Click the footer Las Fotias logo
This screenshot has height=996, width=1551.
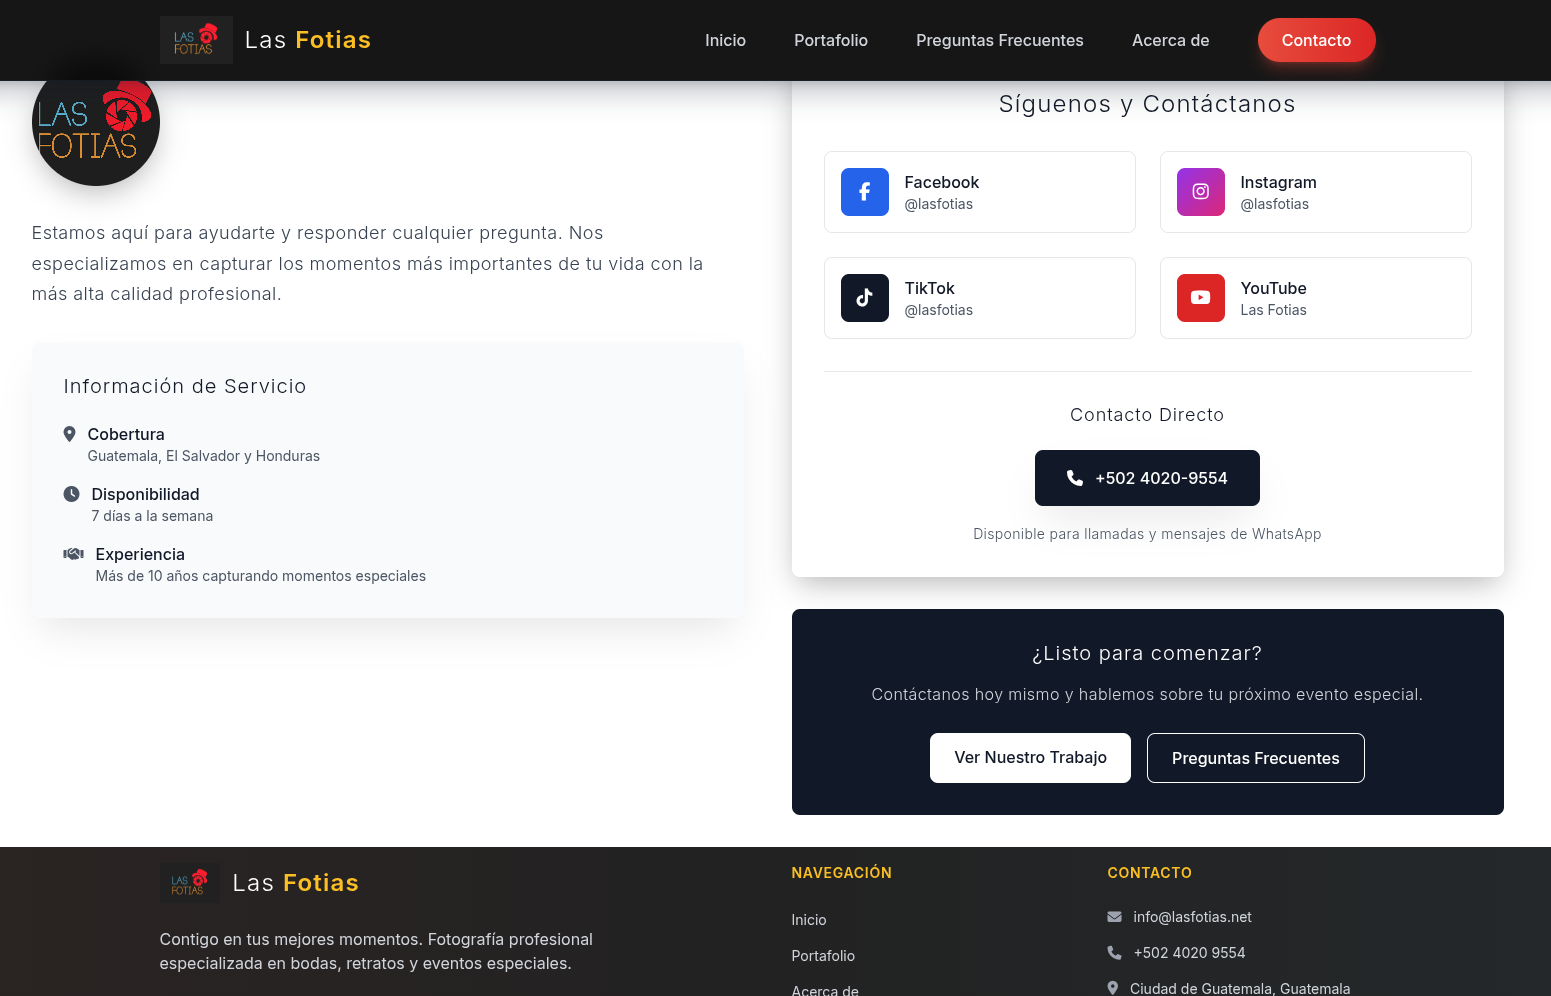[189, 883]
